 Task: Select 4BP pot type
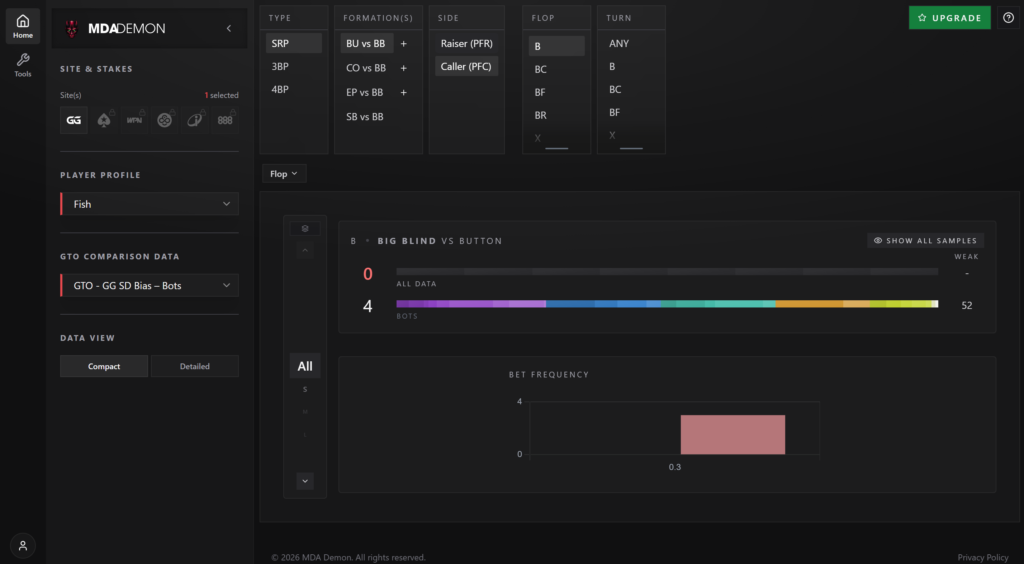[x=293, y=89]
